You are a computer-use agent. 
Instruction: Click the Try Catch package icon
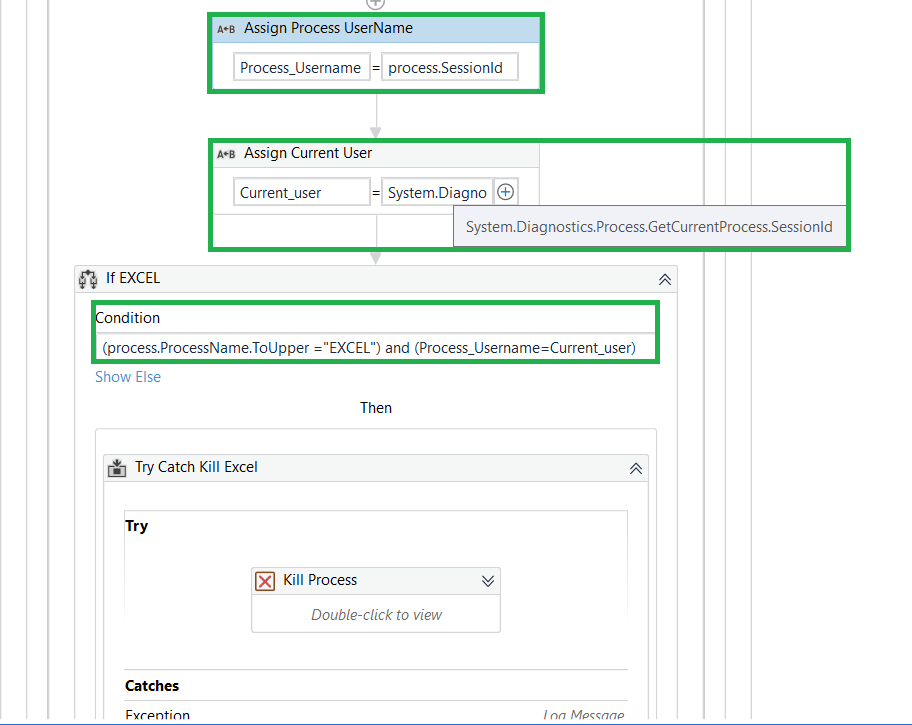pyautogui.click(x=117, y=467)
